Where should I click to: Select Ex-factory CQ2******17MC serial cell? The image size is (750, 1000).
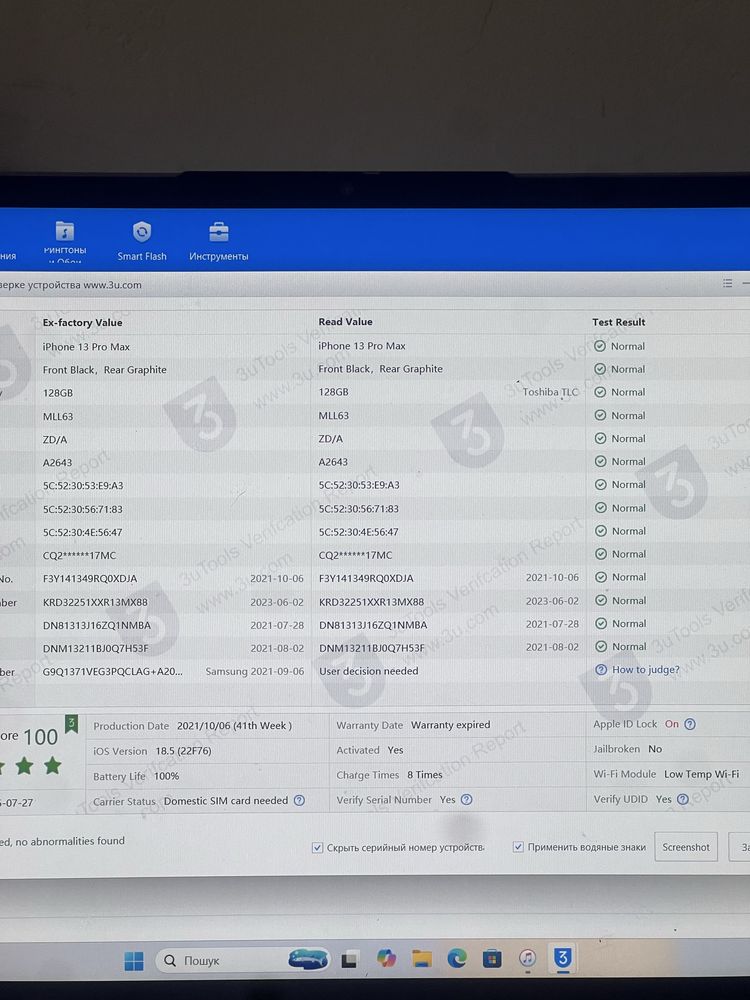(x=79, y=555)
